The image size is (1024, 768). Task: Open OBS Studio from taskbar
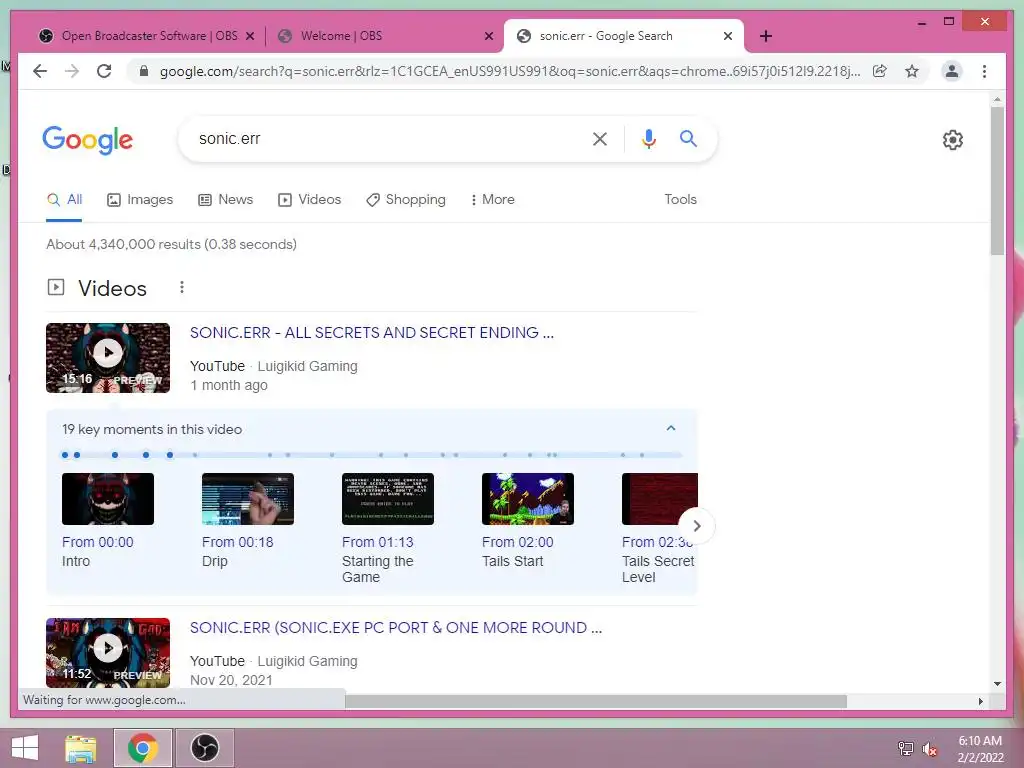click(x=205, y=748)
